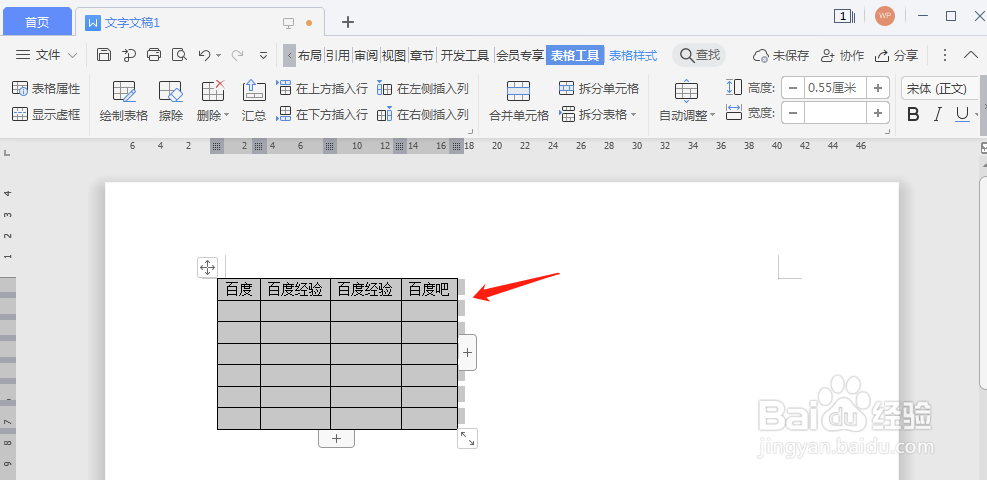
Task: Toggle Italic formatting
Action: tap(938, 114)
